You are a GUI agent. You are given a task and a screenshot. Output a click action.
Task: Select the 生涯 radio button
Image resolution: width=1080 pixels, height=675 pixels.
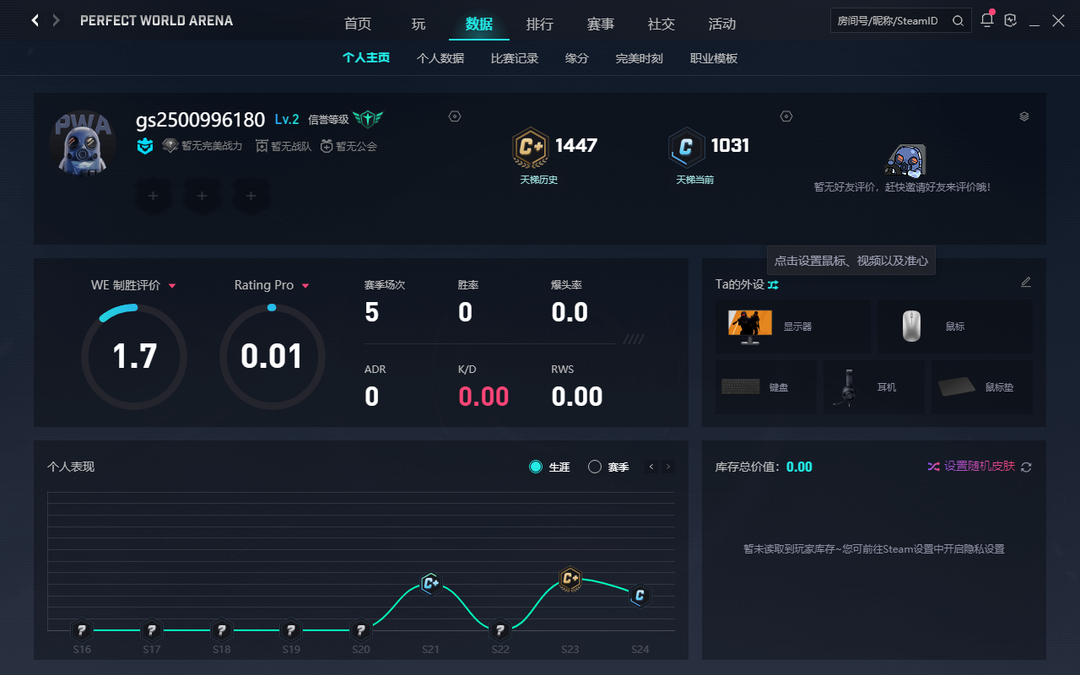click(535, 467)
